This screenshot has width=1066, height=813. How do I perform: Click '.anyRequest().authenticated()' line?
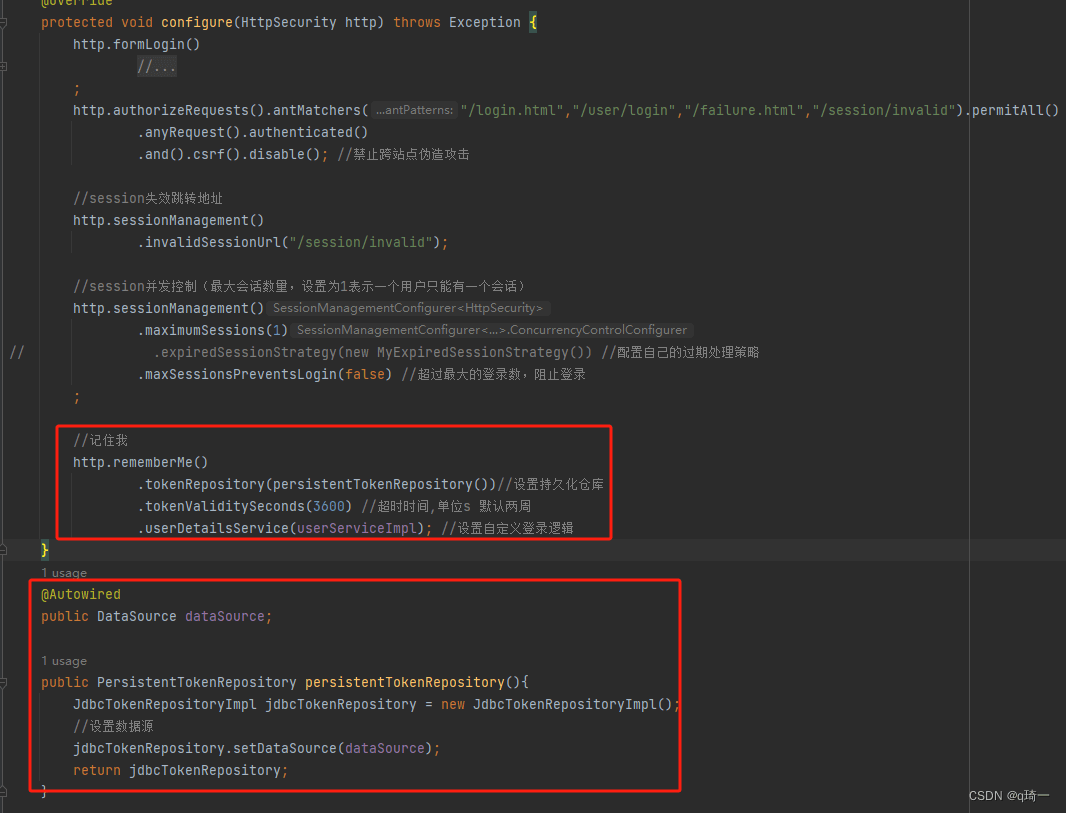[253, 132]
